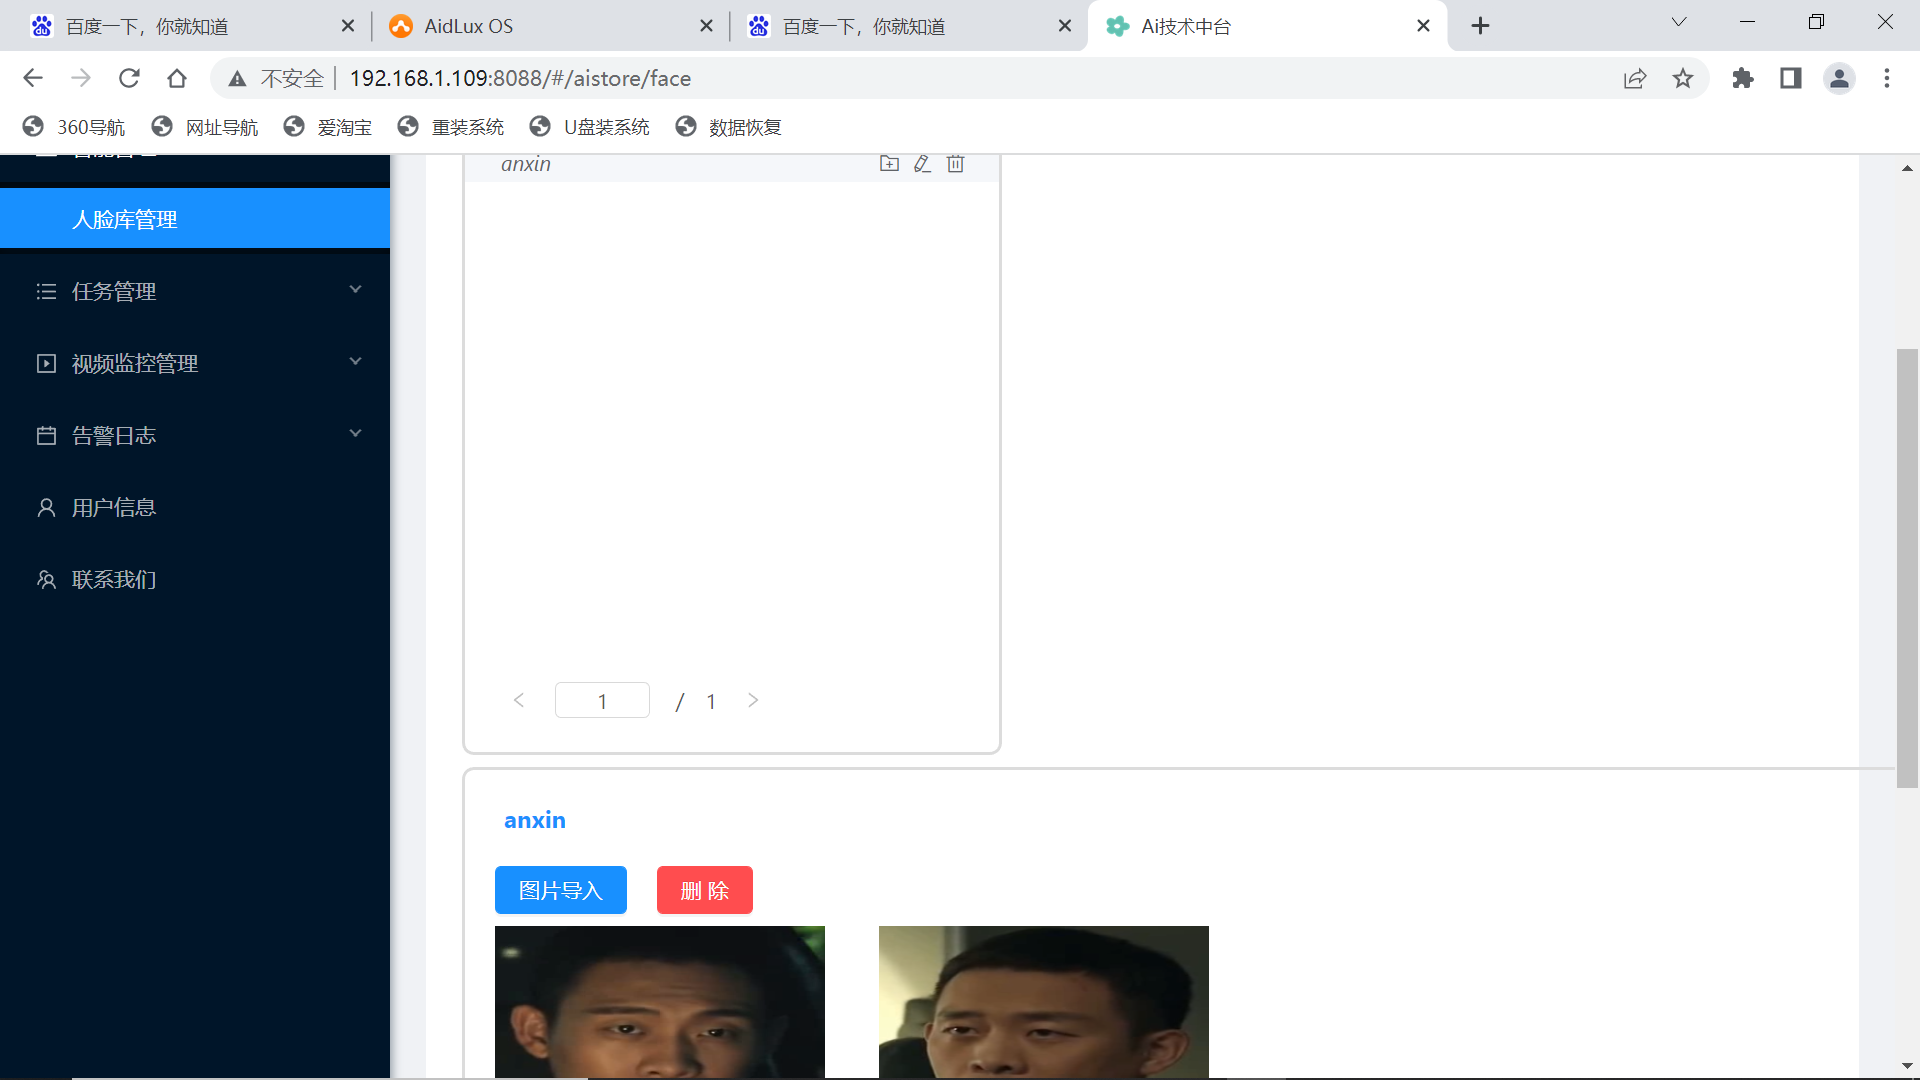The width and height of the screenshot is (1920, 1080).
Task: Click the red 删除 button
Action: (x=704, y=890)
